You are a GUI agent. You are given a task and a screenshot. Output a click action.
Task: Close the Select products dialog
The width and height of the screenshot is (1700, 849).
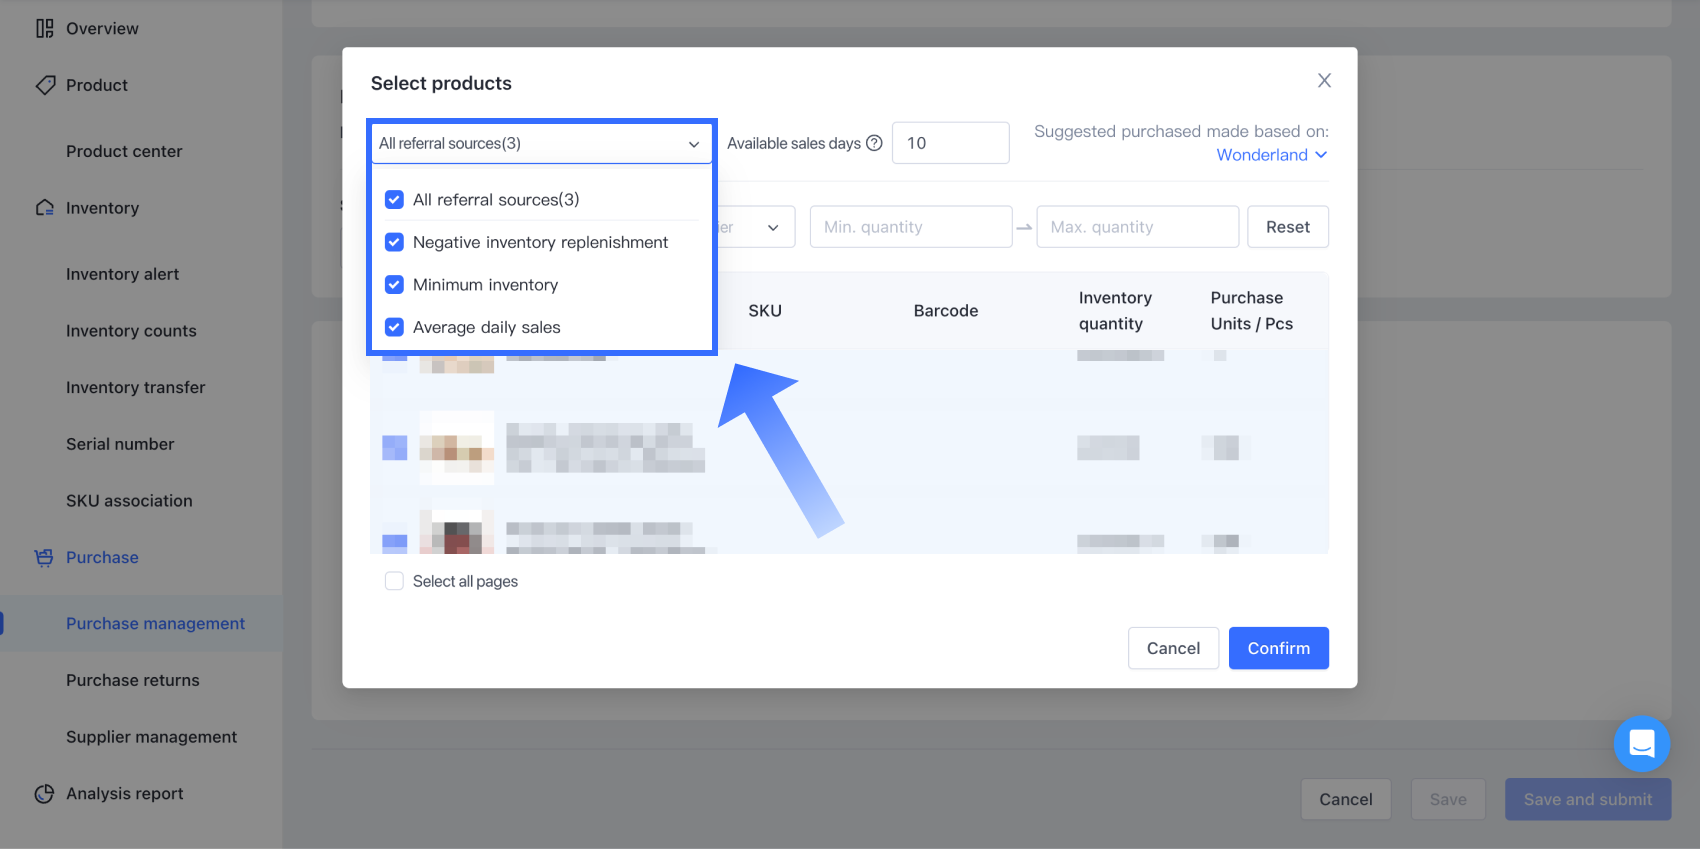tap(1324, 80)
